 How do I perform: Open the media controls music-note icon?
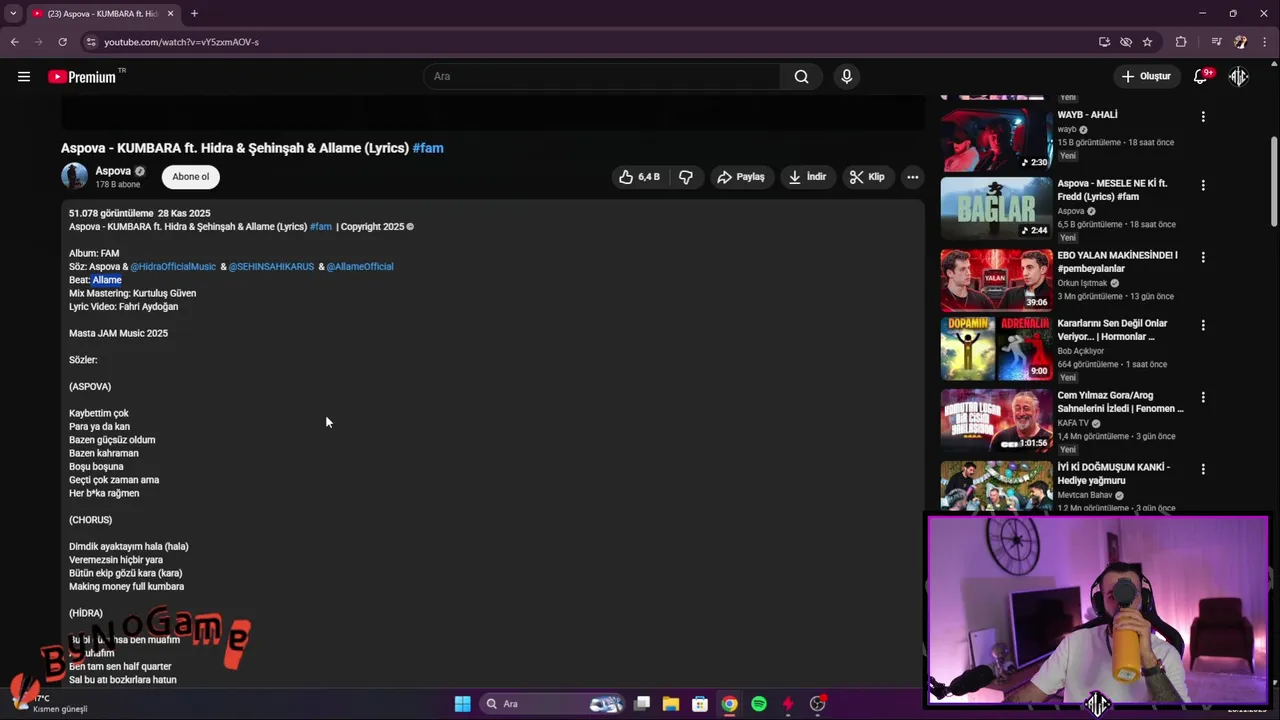(x=1216, y=42)
